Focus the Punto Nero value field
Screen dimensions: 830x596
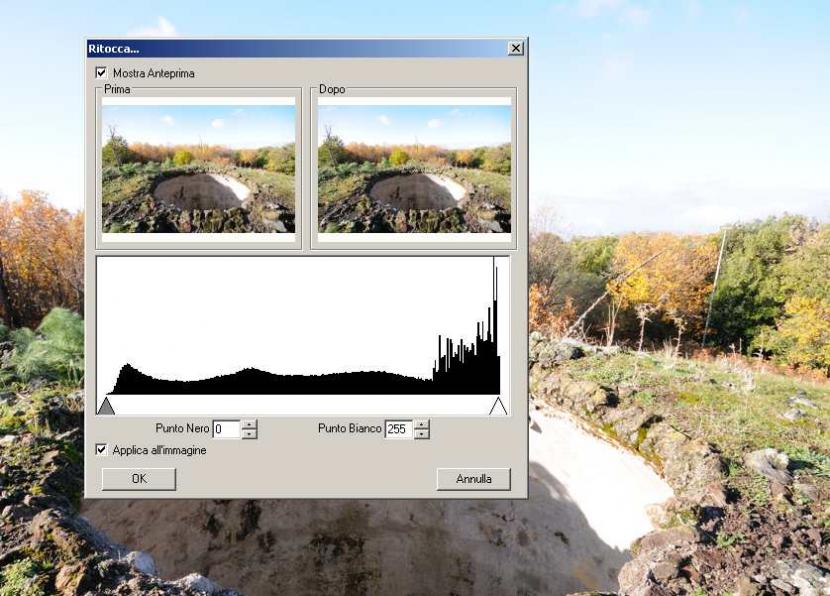(x=225, y=429)
